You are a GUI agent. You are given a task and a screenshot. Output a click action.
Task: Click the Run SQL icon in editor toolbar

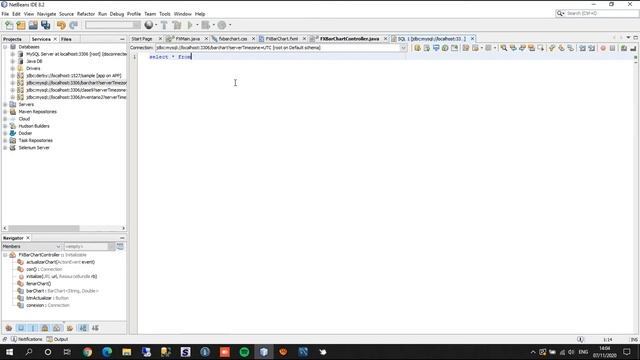pos(417,48)
